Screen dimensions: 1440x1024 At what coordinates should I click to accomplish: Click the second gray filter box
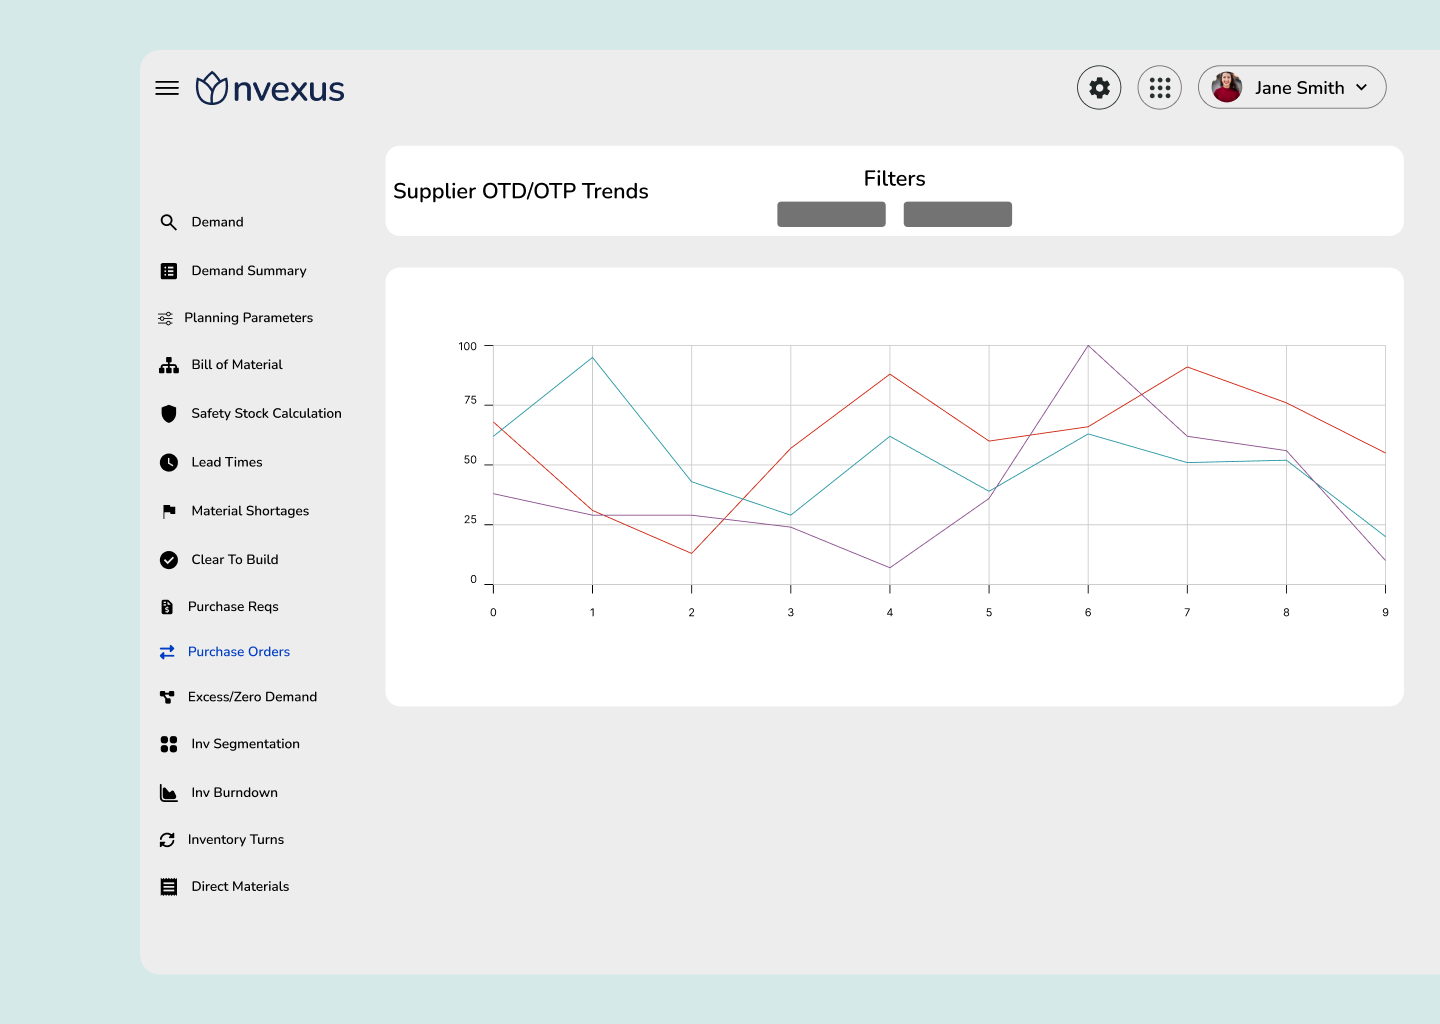click(958, 214)
